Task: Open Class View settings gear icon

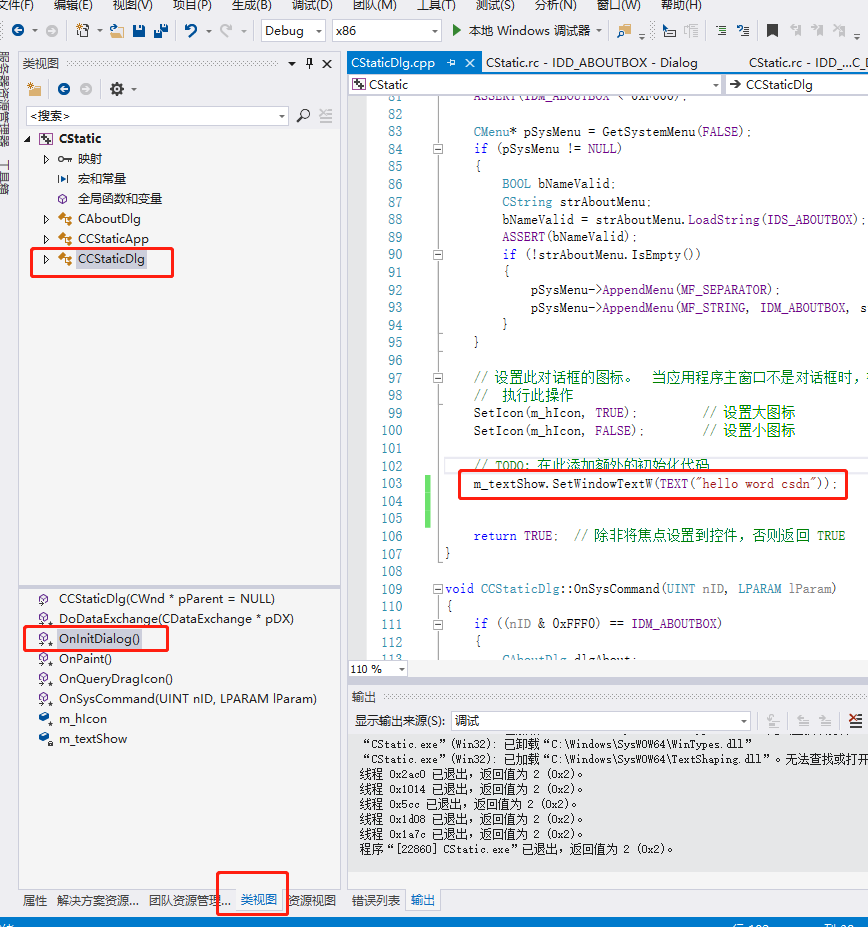Action: (x=117, y=89)
